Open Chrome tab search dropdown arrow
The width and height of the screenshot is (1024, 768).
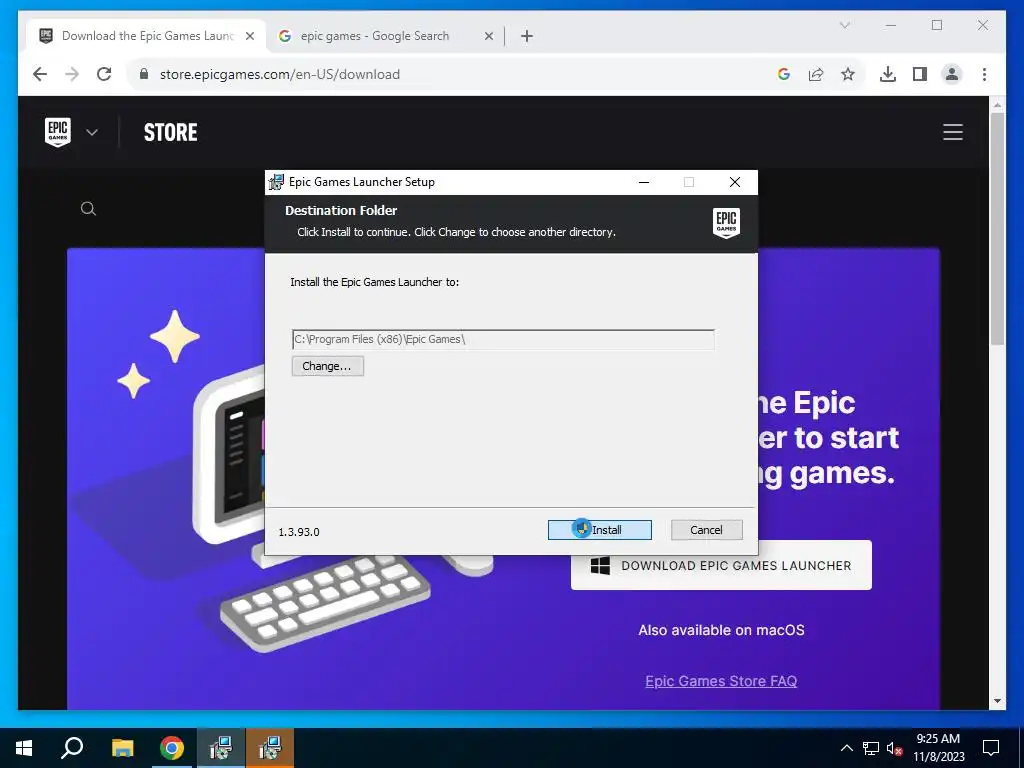pyautogui.click(x=844, y=25)
